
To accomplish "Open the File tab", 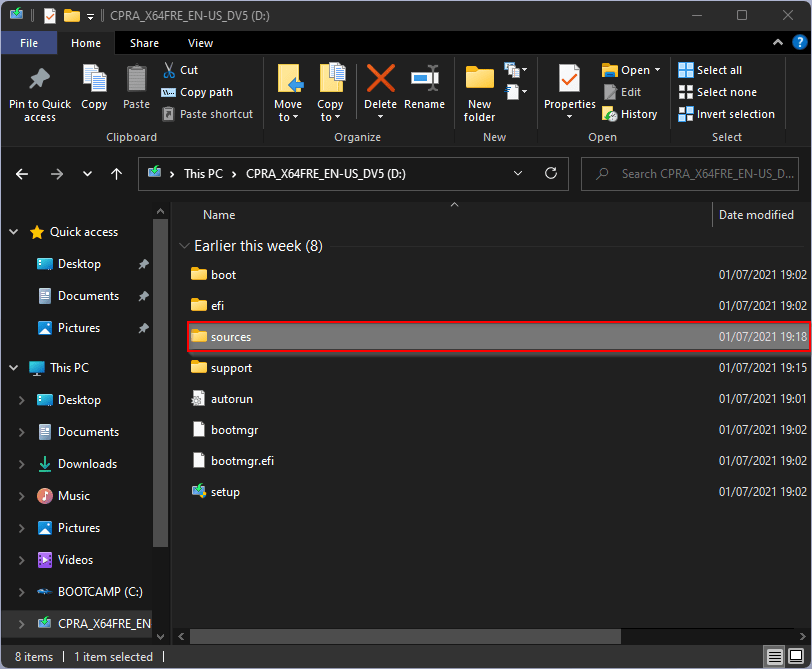I will point(29,43).
